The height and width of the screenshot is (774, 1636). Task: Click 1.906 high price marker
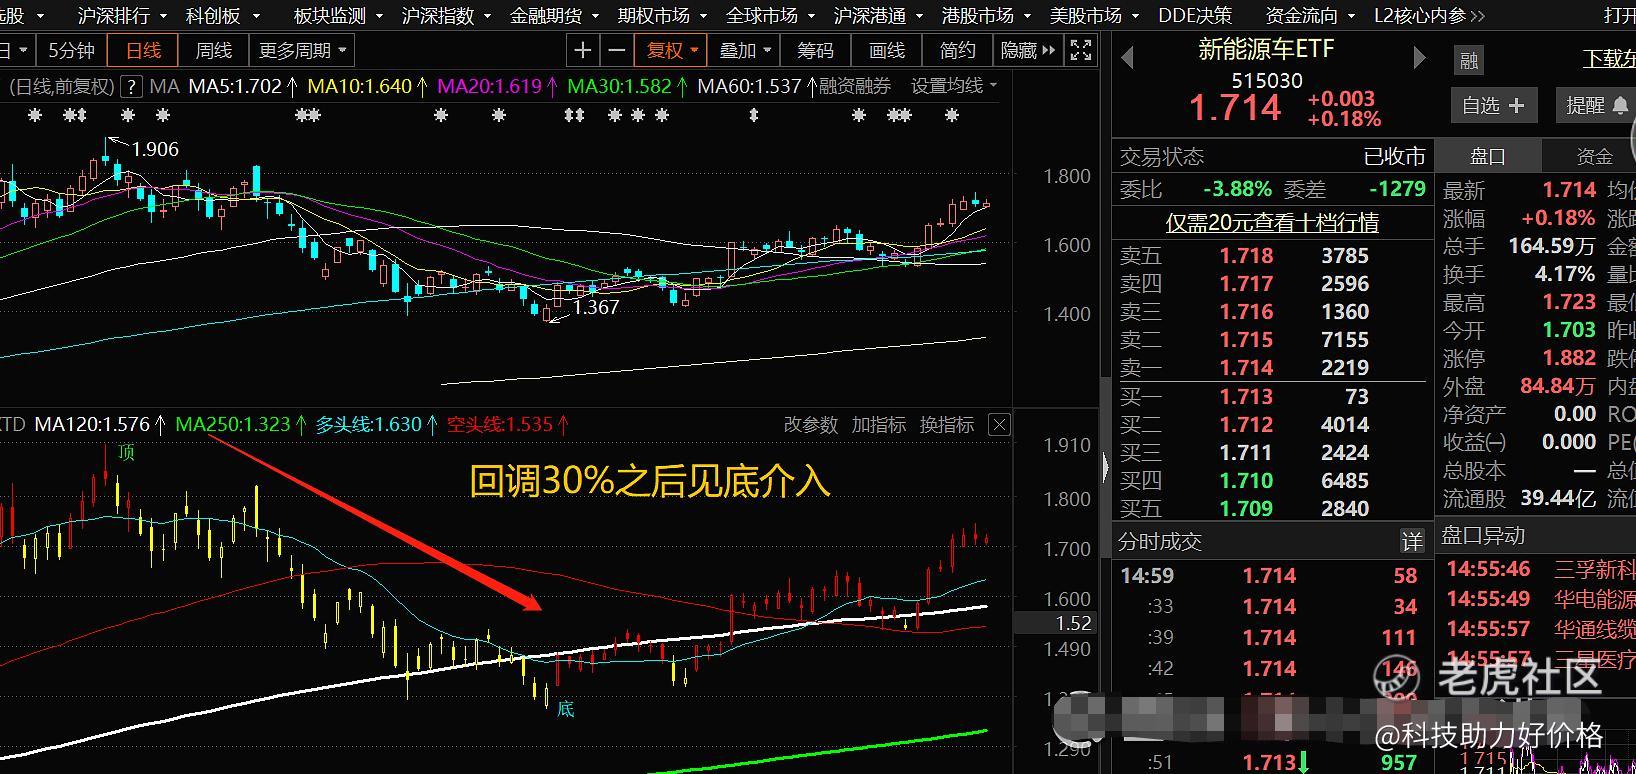[x=155, y=150]
